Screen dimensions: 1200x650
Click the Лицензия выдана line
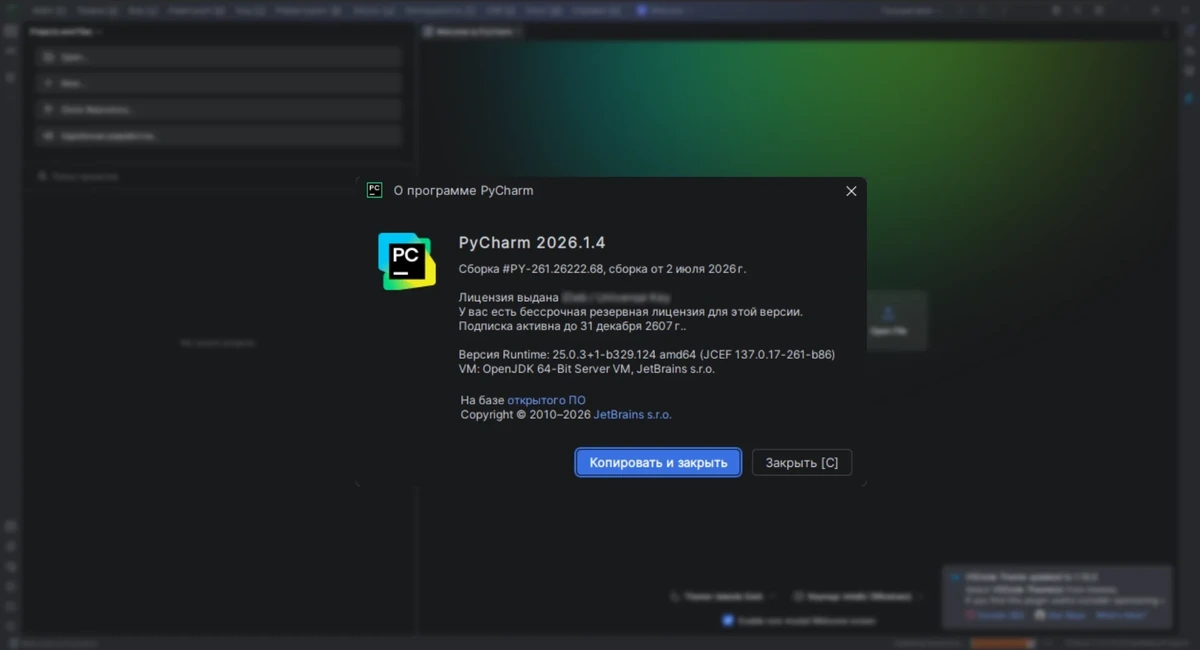(565, 297)
